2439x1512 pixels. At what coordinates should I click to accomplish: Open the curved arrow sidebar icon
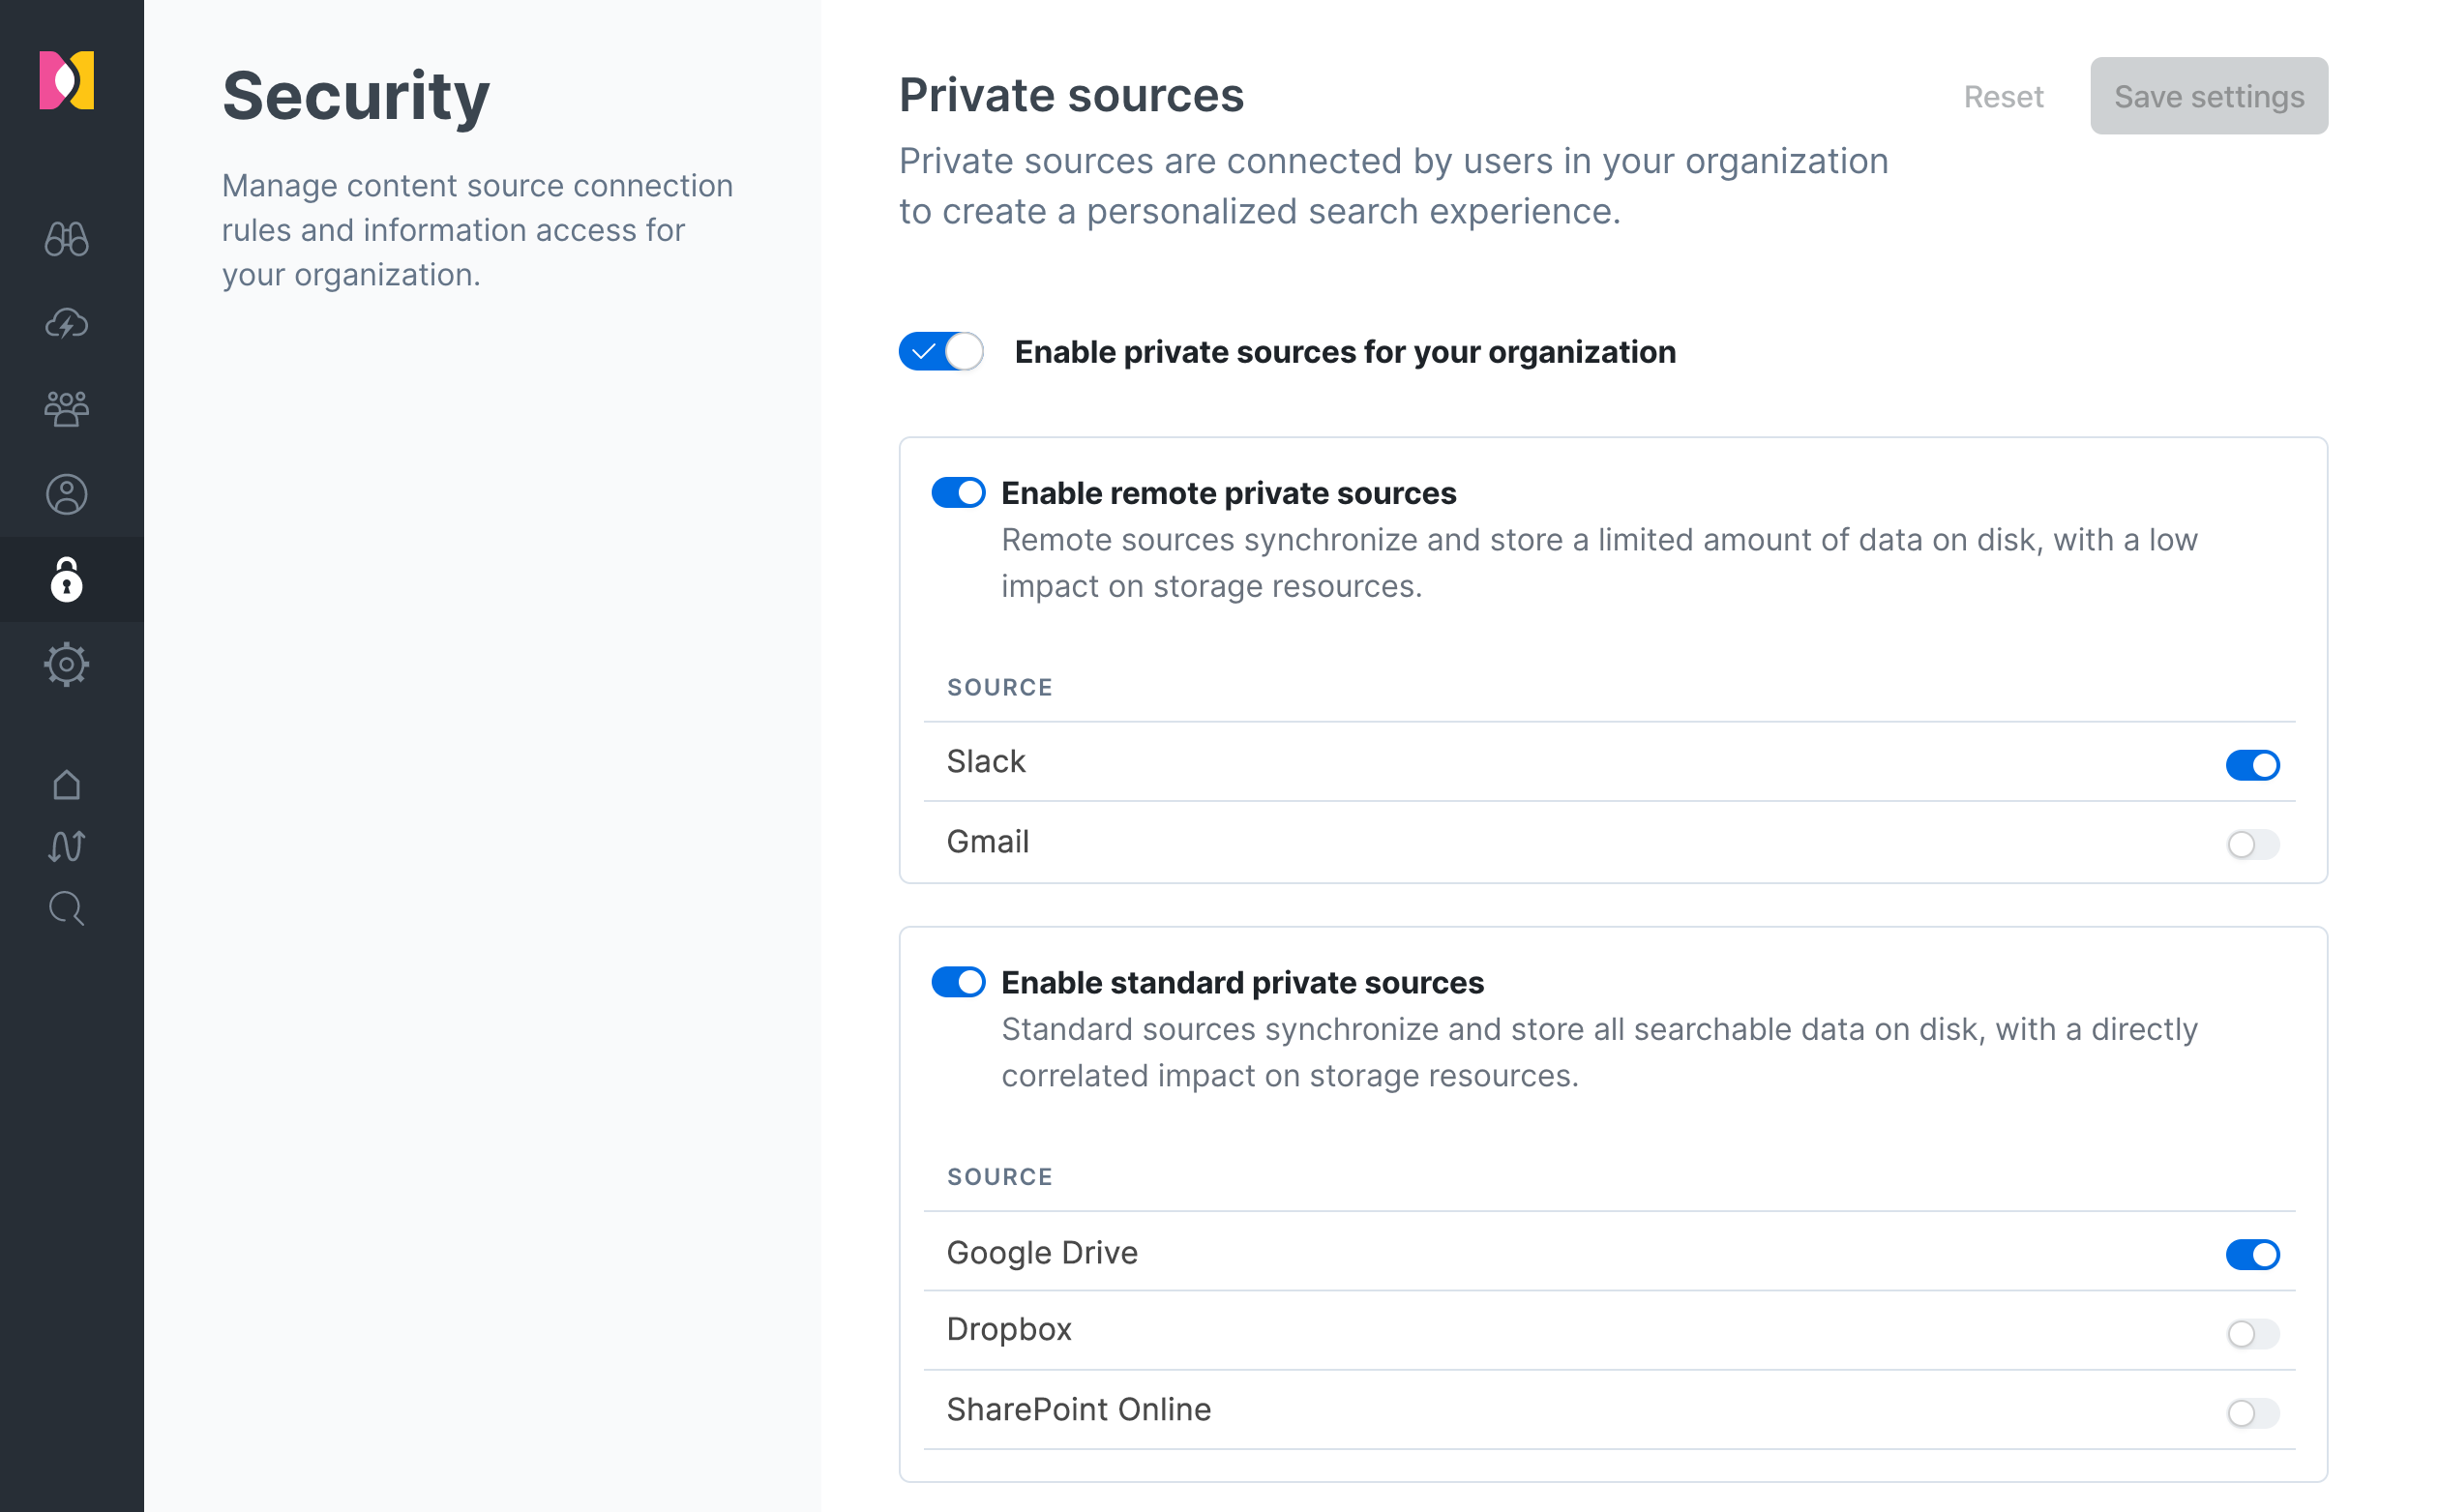click(x=67, y=847)
